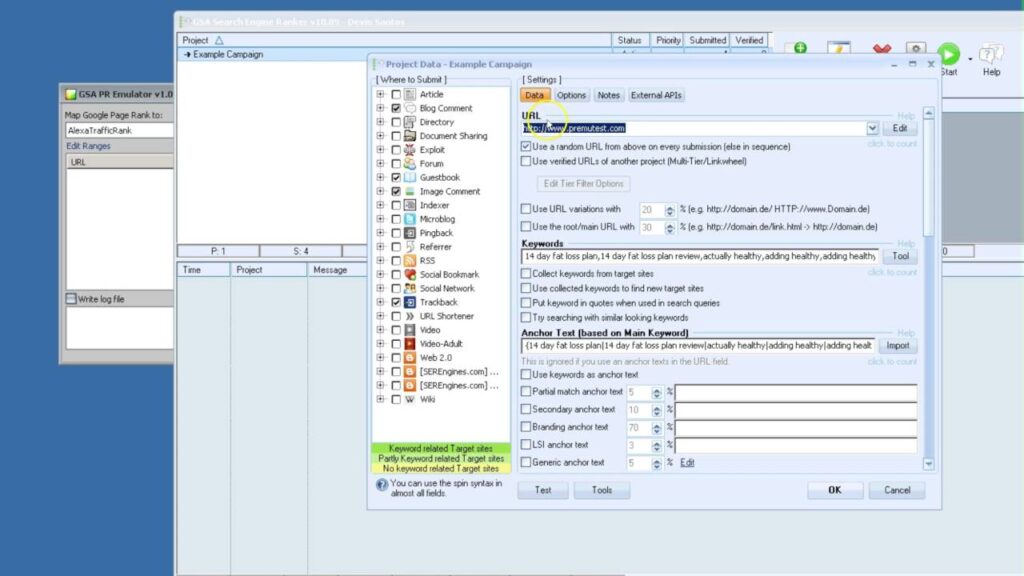
Task: Expand the Web 2.0 tree node
Action: [381, 358]
